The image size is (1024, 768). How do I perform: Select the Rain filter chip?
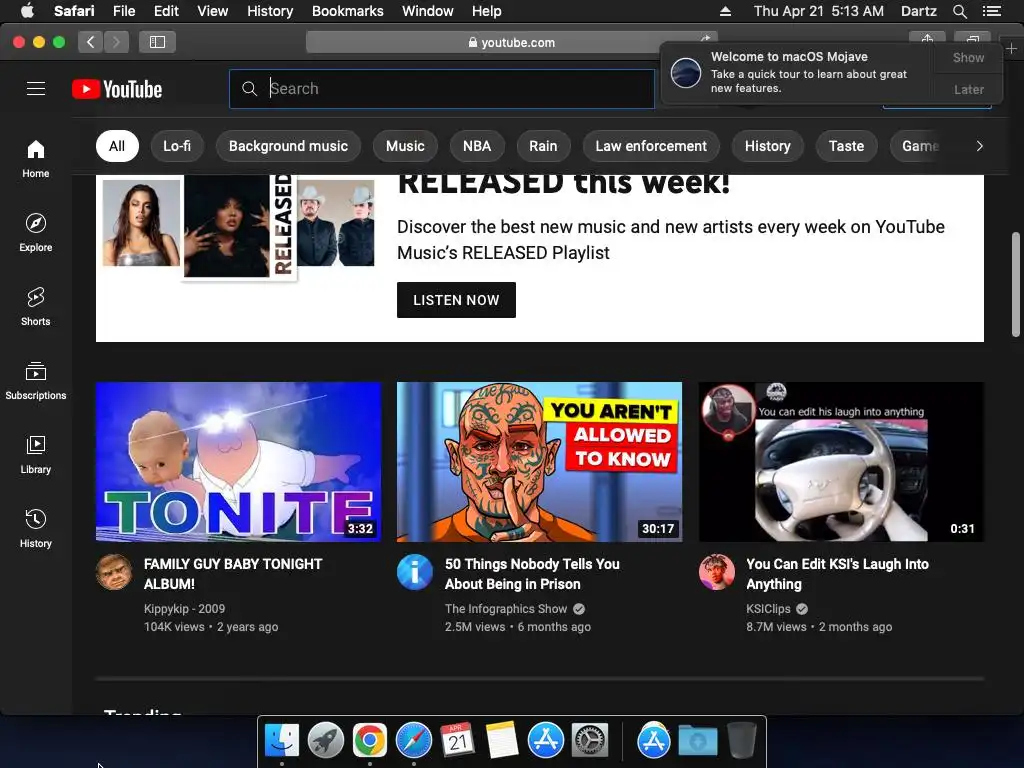(543, 146)
